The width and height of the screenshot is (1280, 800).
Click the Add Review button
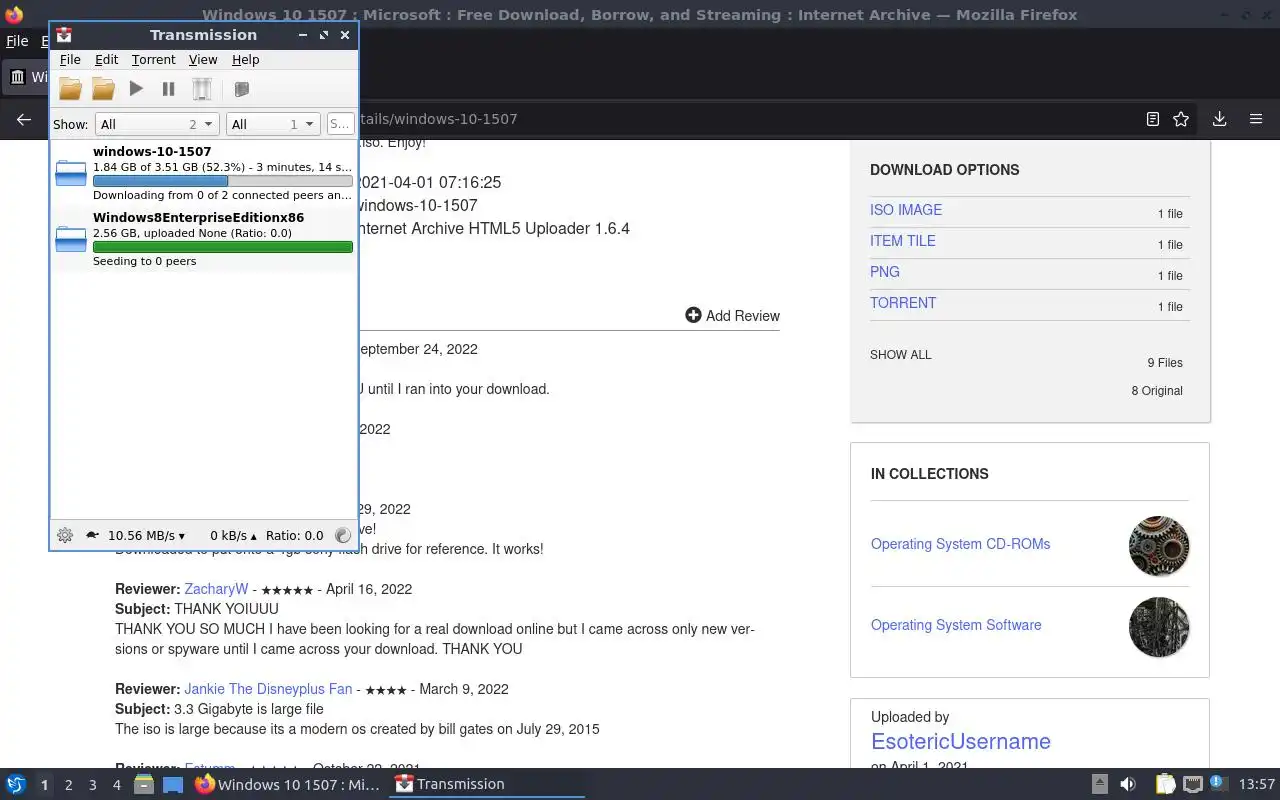click(x=732, y=315)
